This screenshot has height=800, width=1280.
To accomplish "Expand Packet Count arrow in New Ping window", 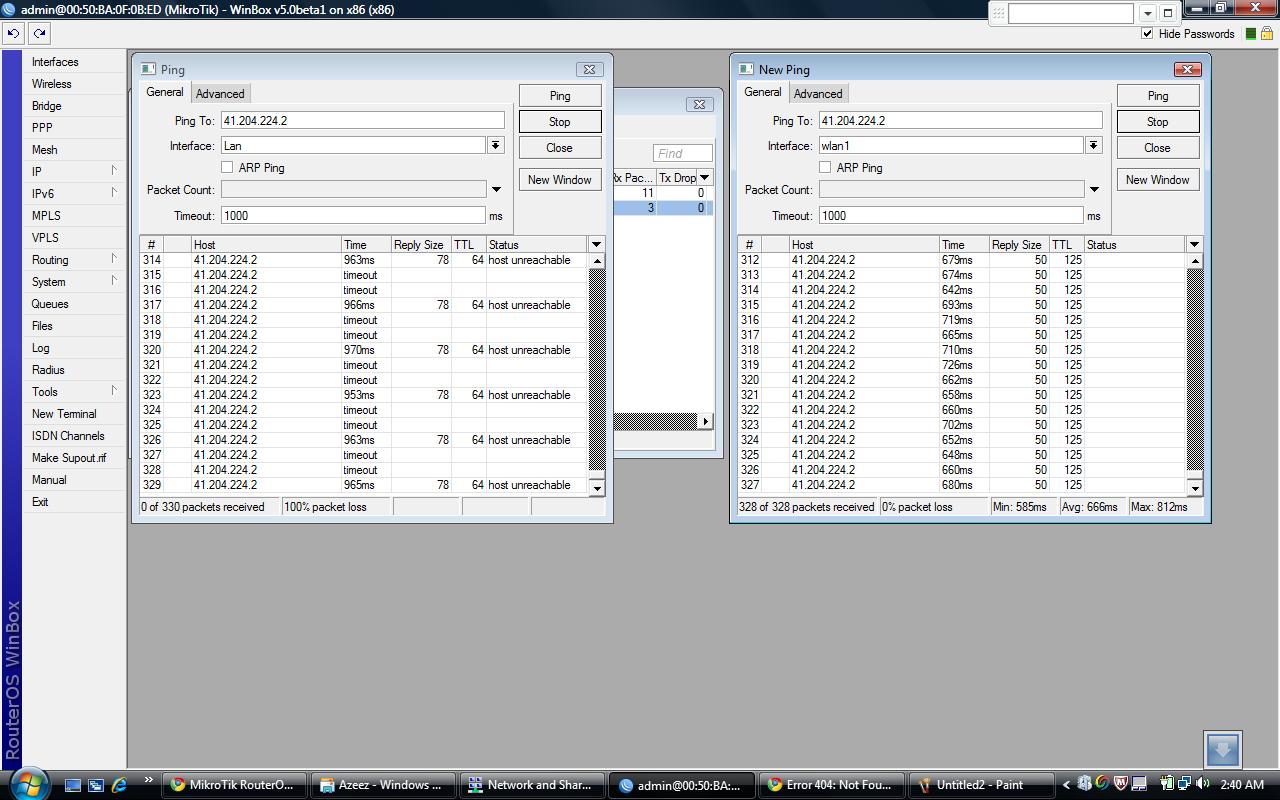I will click(1094, 189).
